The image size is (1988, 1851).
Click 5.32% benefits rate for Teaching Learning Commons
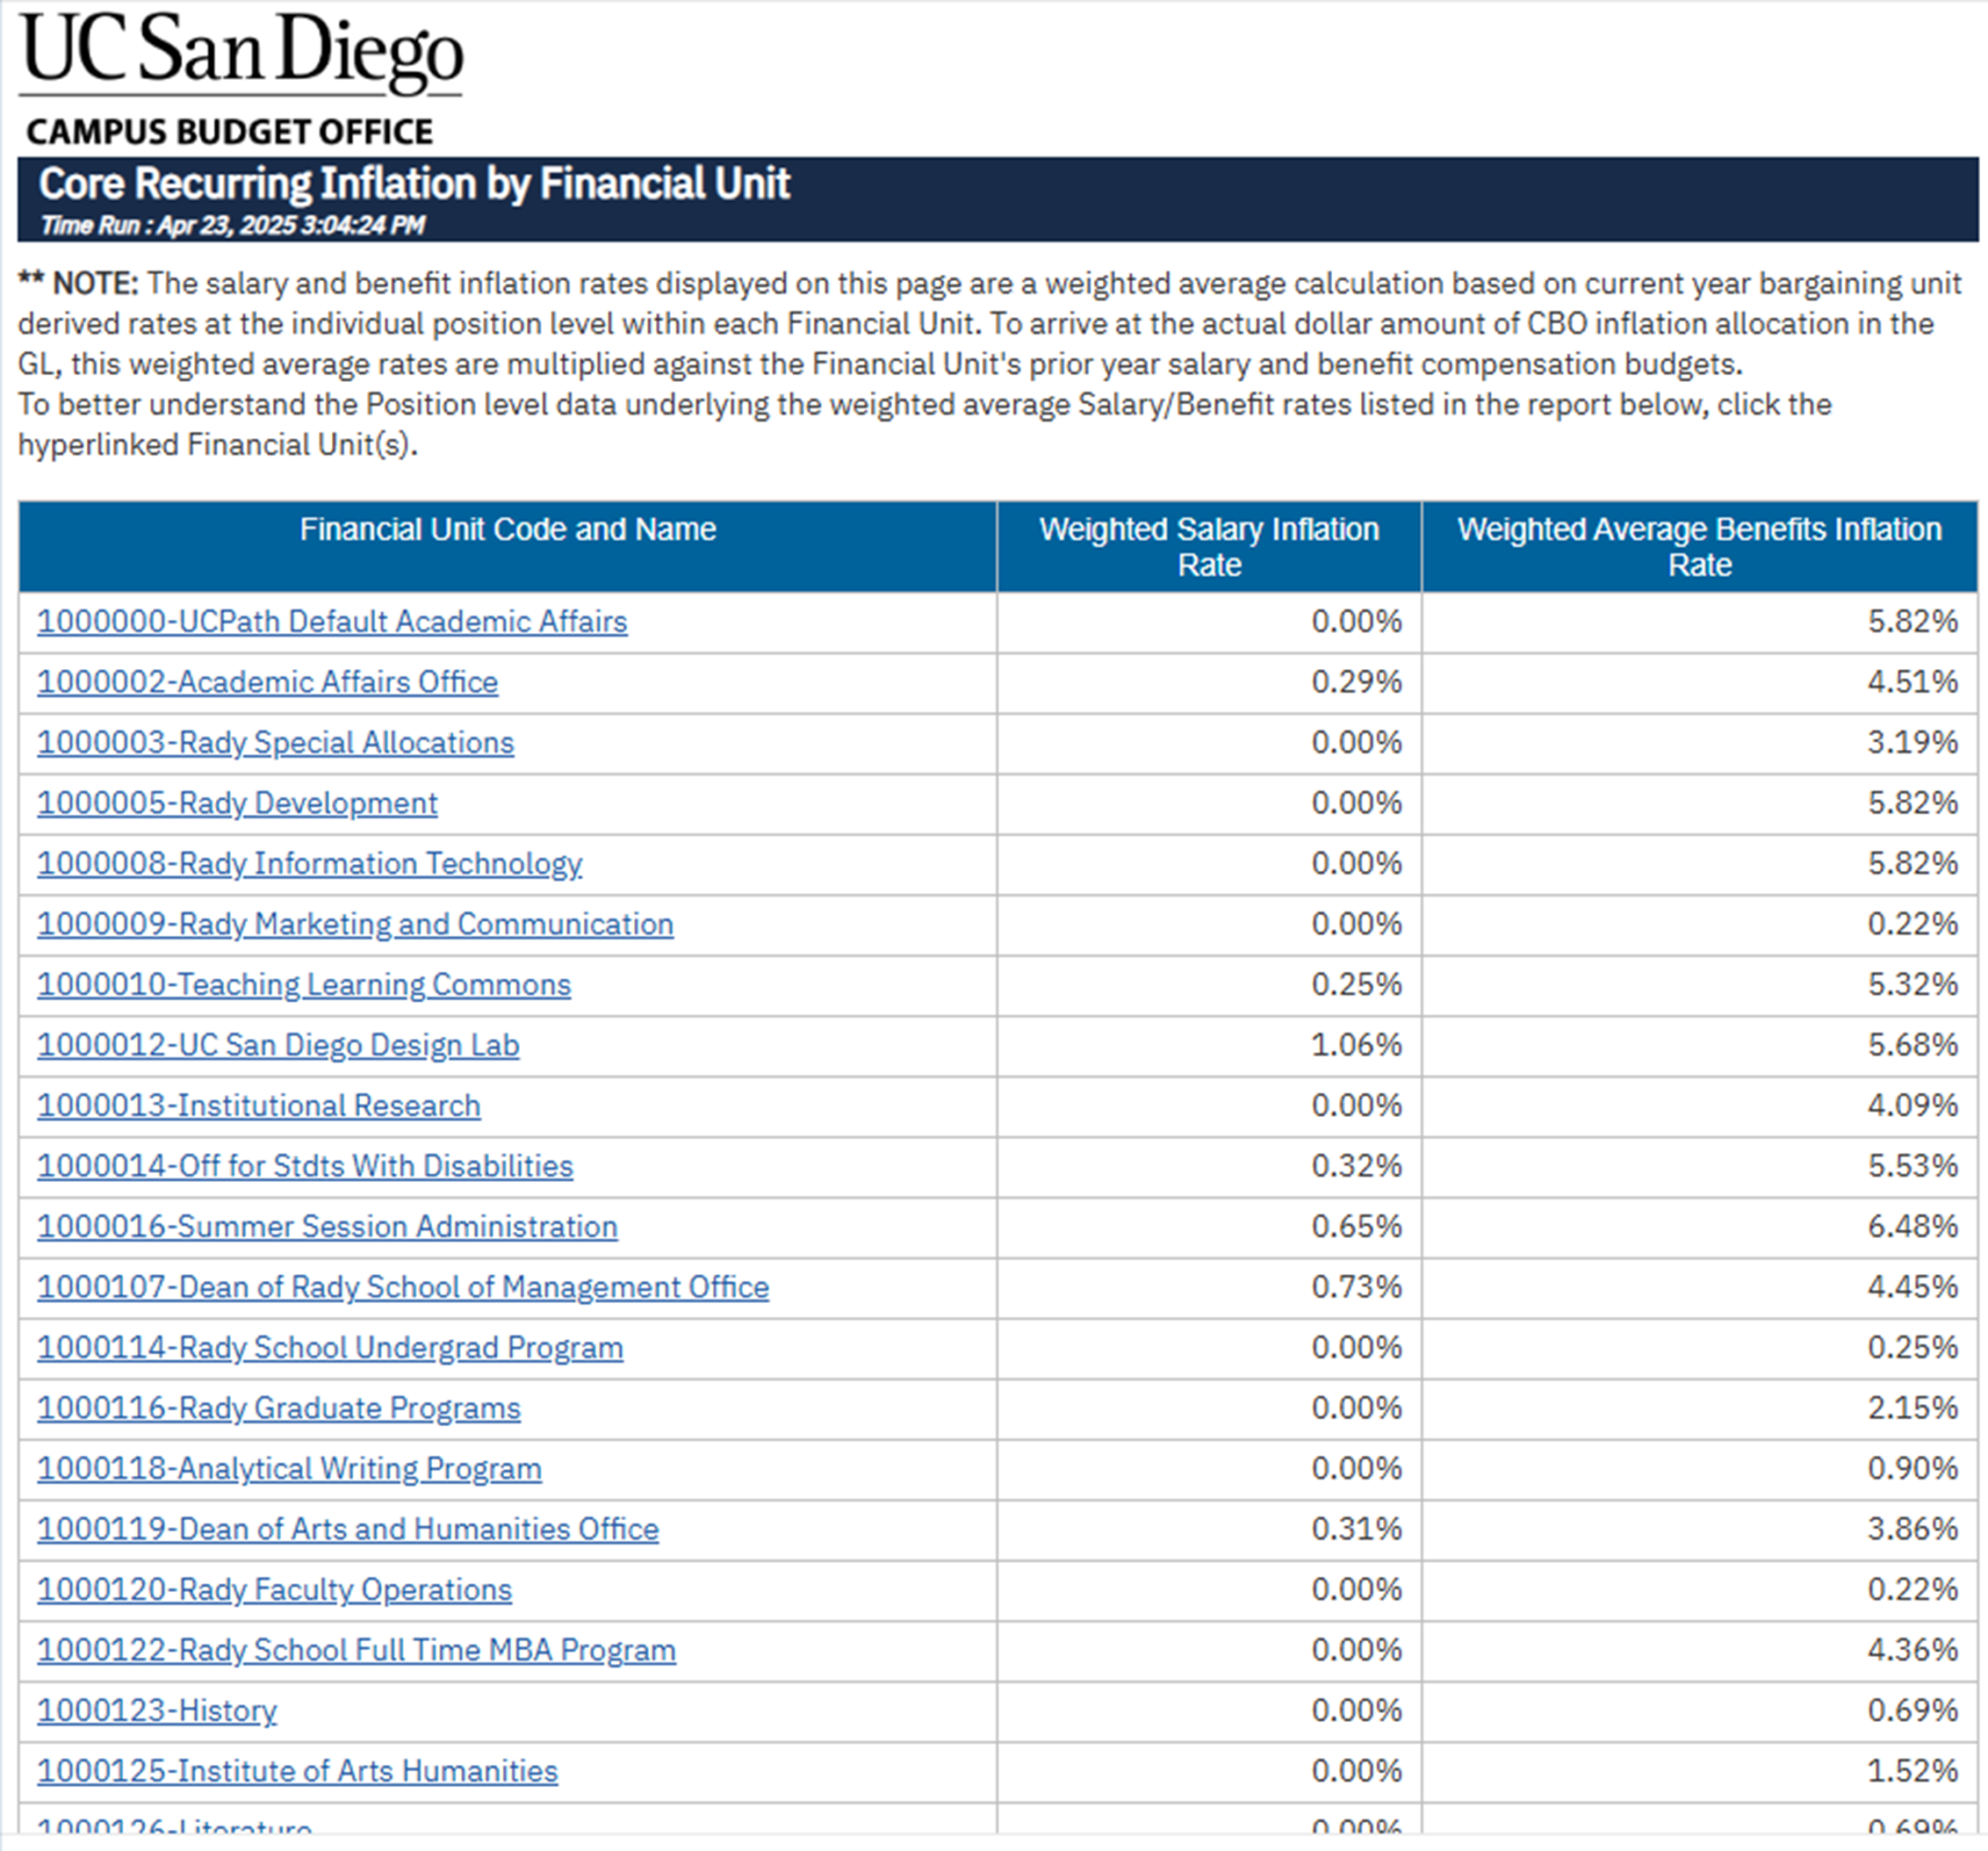point(1912,985)
